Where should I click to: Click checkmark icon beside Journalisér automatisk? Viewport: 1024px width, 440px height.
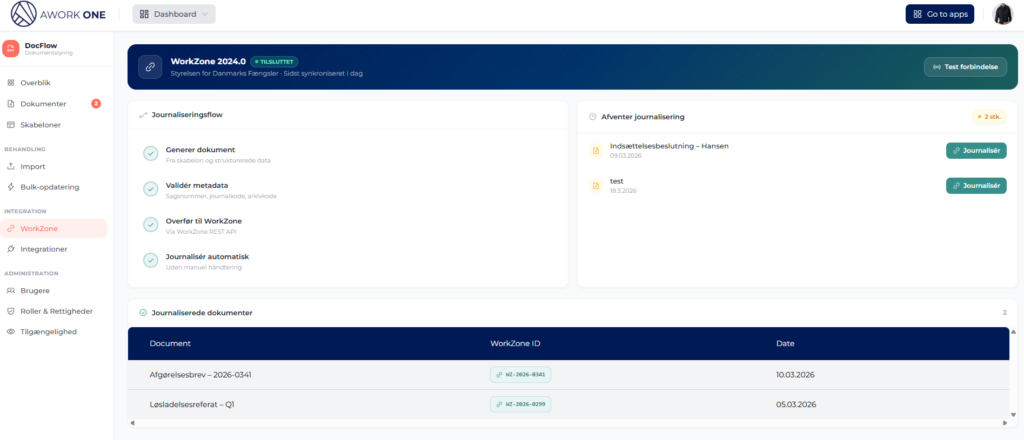click(x=151, y=261)
